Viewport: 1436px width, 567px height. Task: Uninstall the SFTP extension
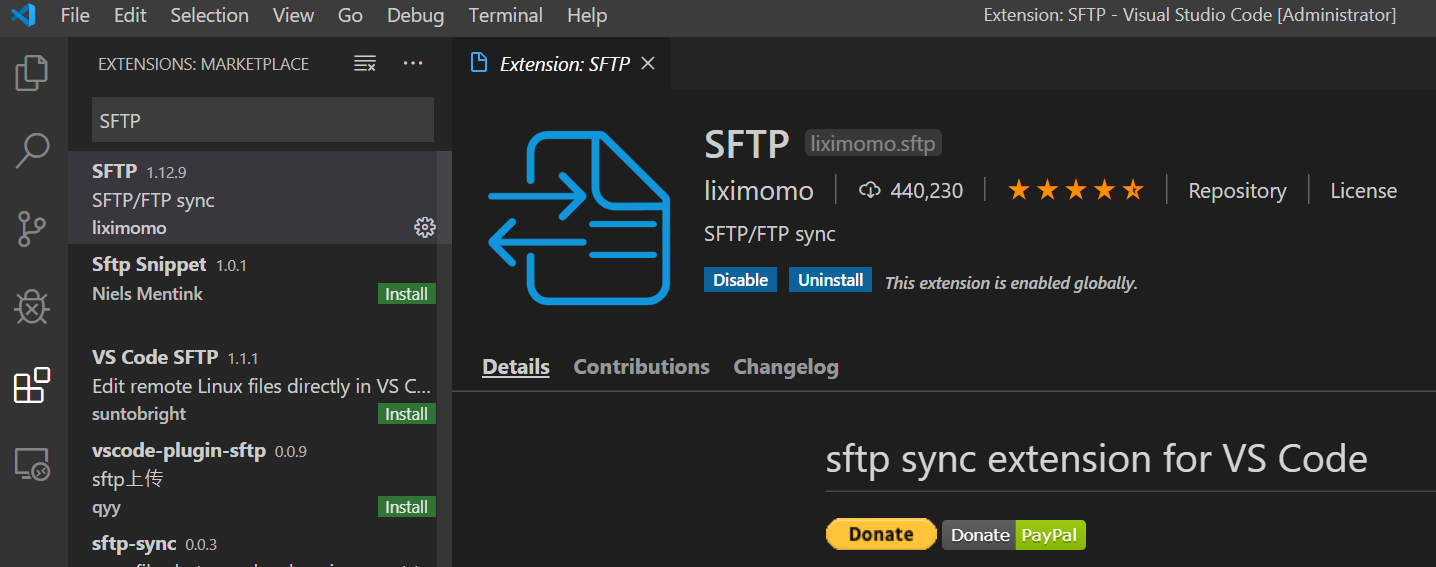click(830, 280)
